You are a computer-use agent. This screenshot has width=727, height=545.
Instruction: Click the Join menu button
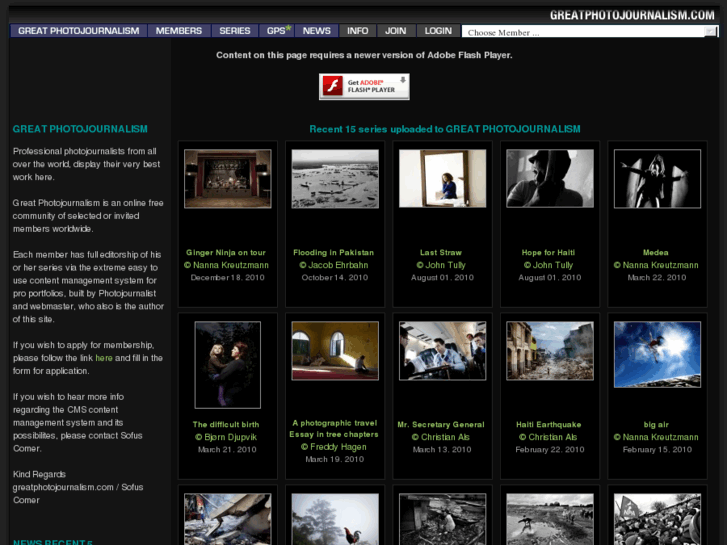tap(395, 31)
